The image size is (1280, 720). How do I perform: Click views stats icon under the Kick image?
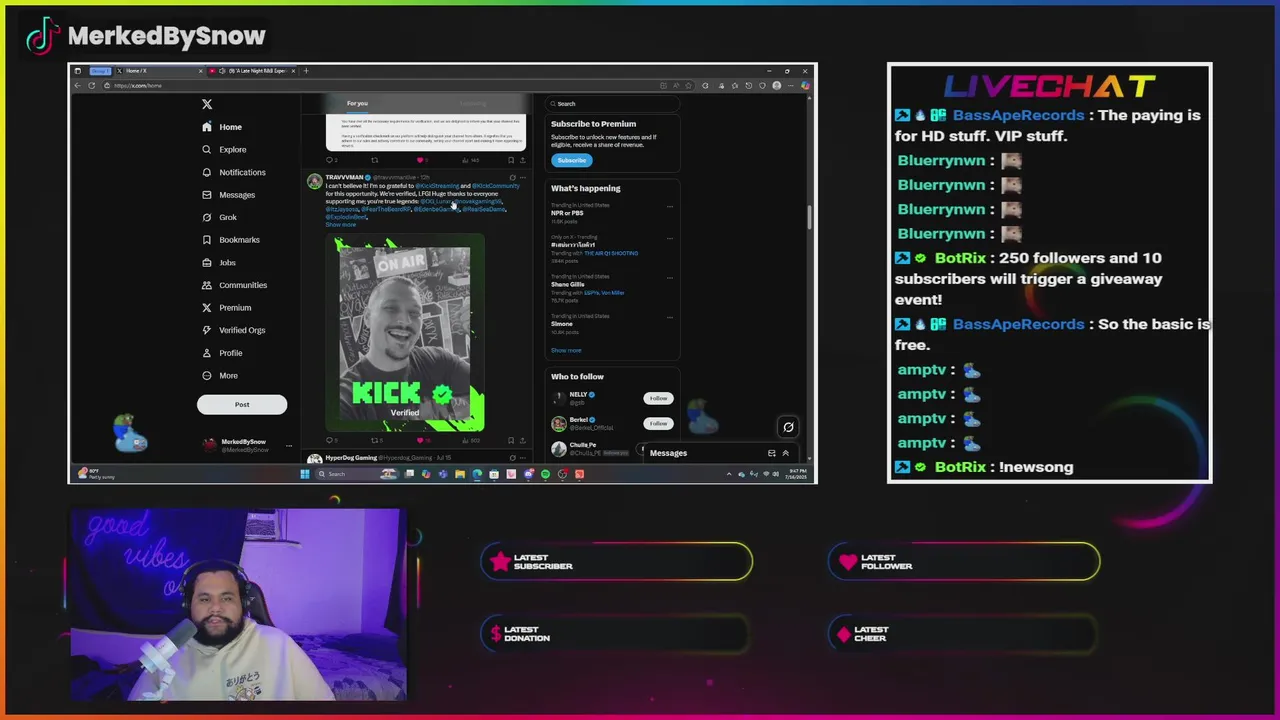point(467,440)
